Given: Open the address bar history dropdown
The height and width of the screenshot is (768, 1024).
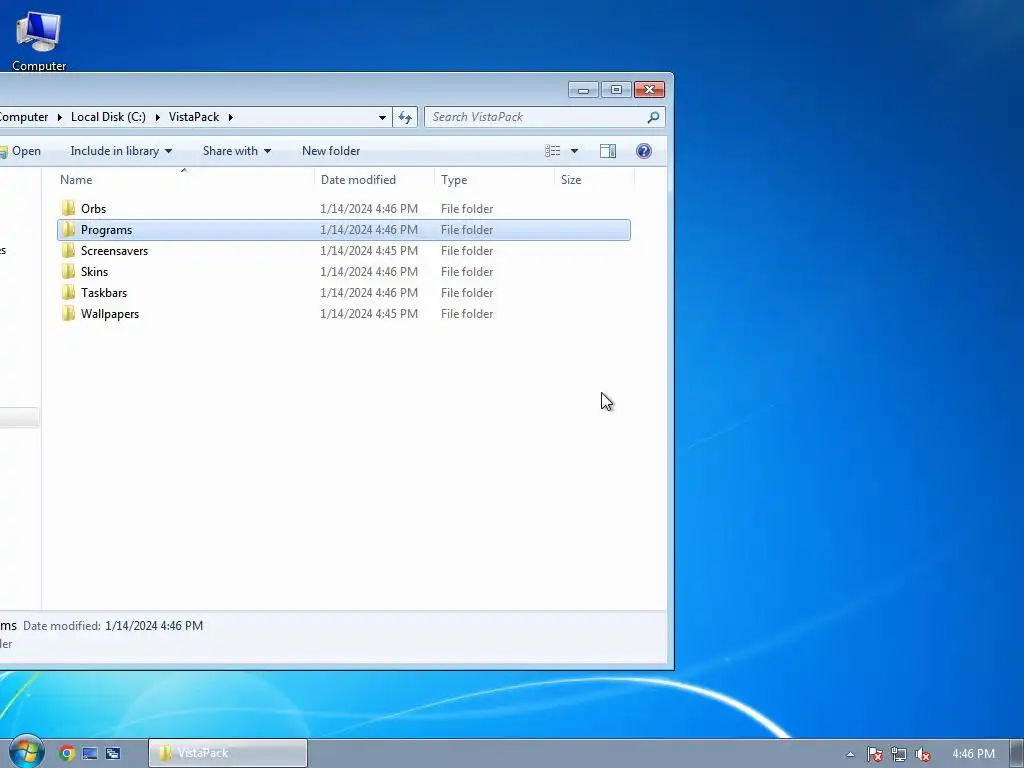Looking at the screenshot, I should tap(382, 118).
